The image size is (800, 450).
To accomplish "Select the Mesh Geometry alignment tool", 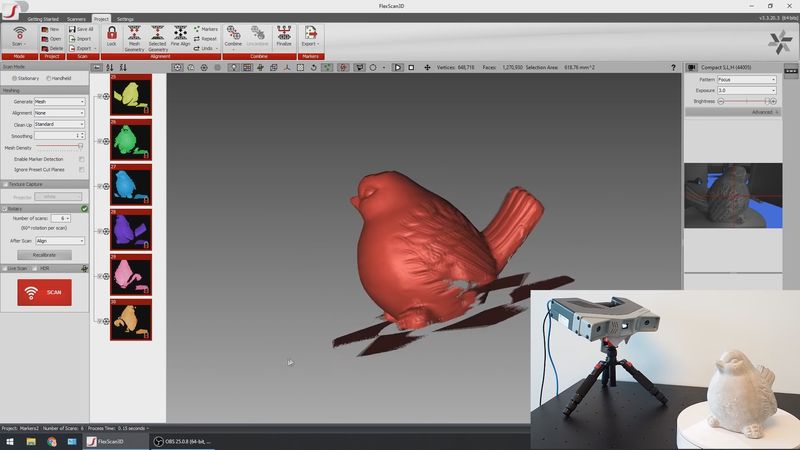I will 134,36.
